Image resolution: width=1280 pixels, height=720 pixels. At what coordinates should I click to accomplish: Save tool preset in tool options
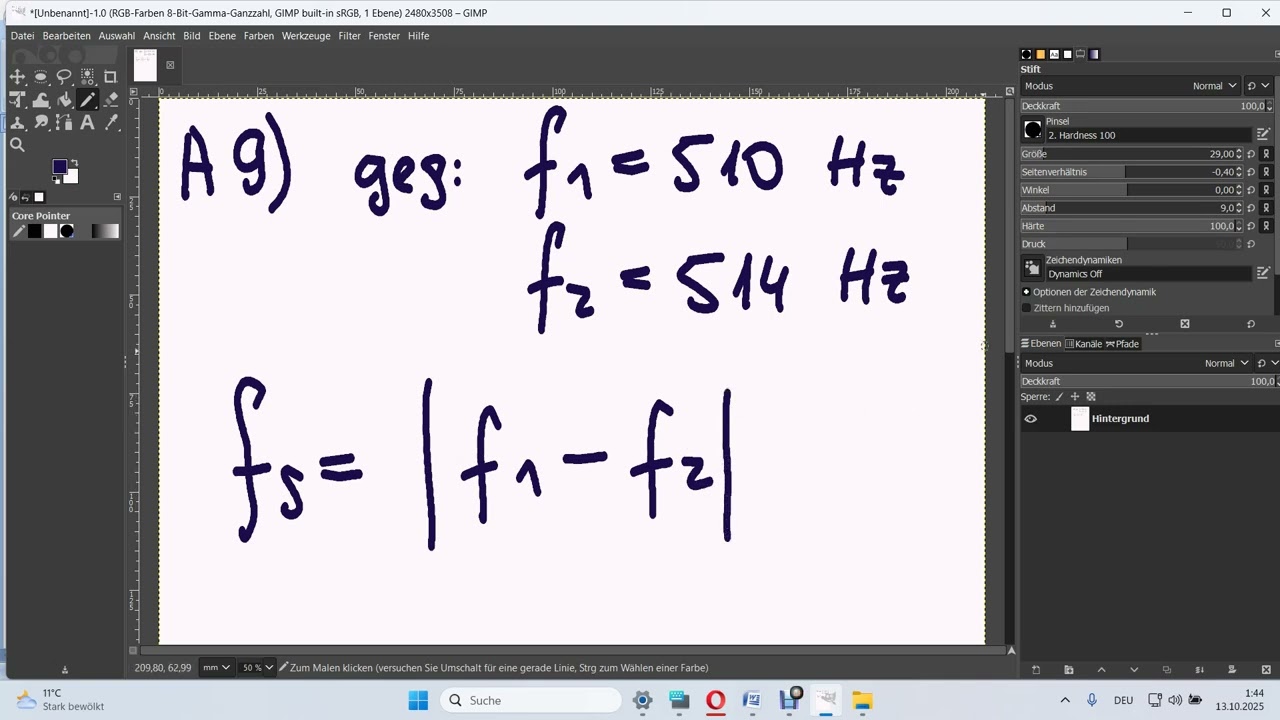1052,324
